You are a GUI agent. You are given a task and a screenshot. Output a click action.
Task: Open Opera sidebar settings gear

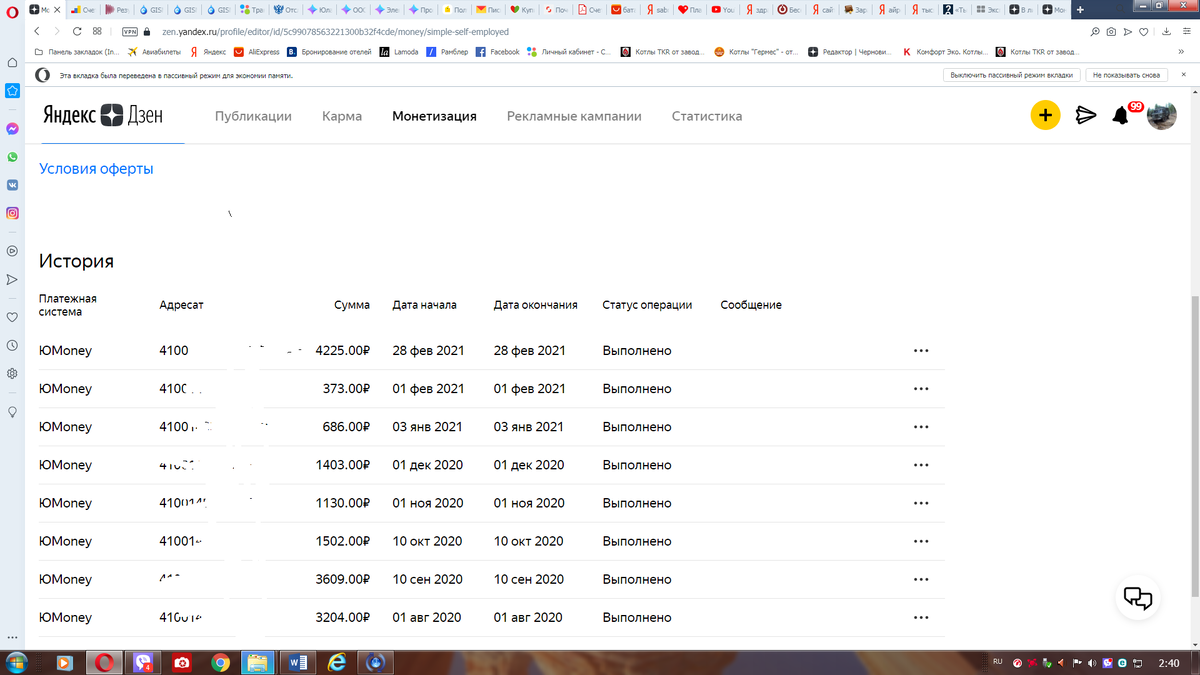12,373
